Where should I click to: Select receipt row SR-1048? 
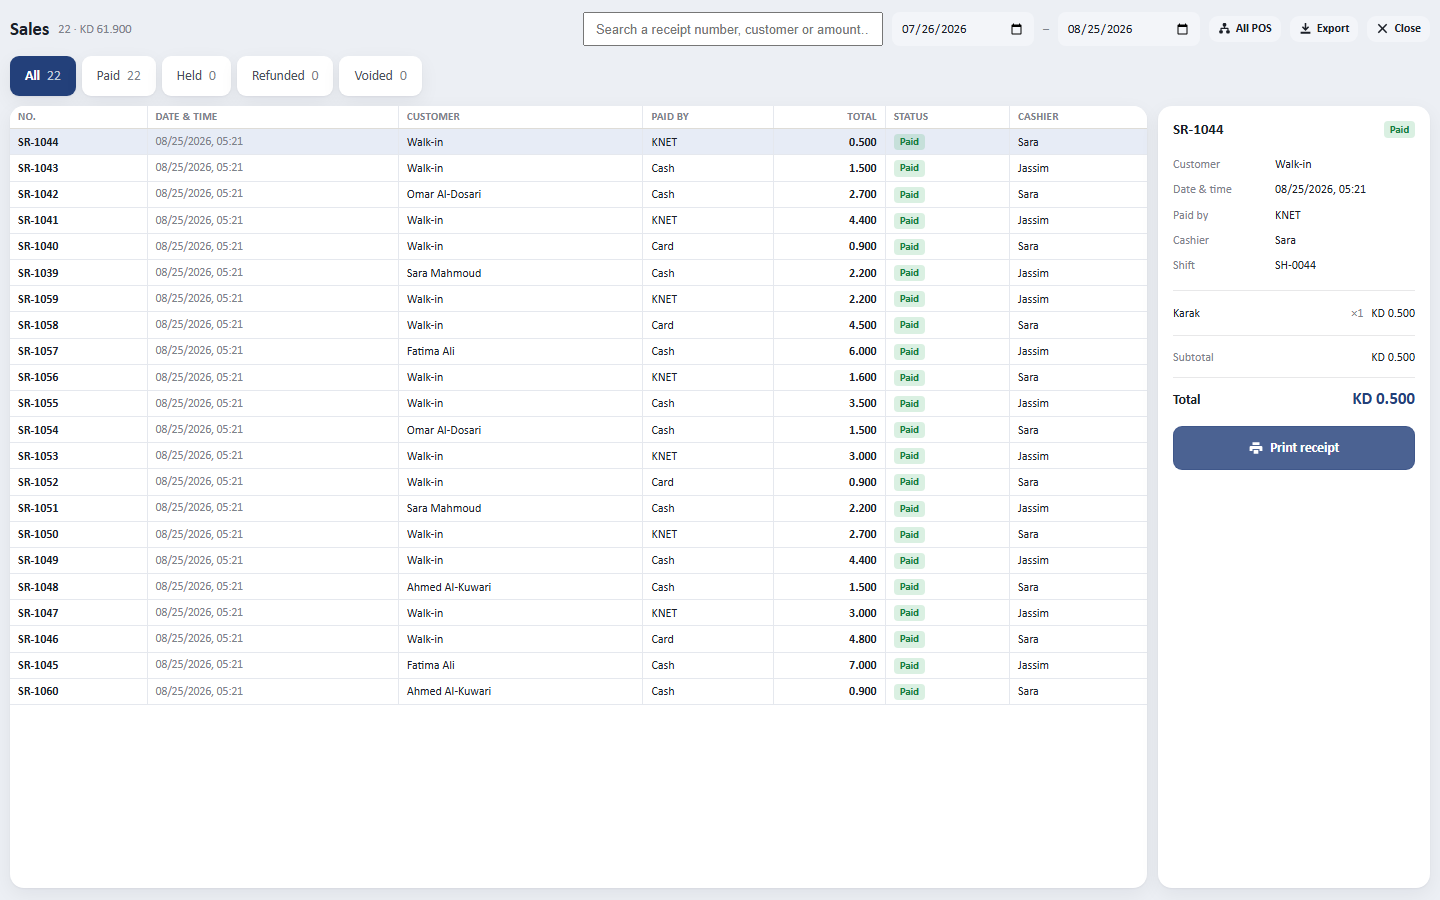click(x=578, y=587)
